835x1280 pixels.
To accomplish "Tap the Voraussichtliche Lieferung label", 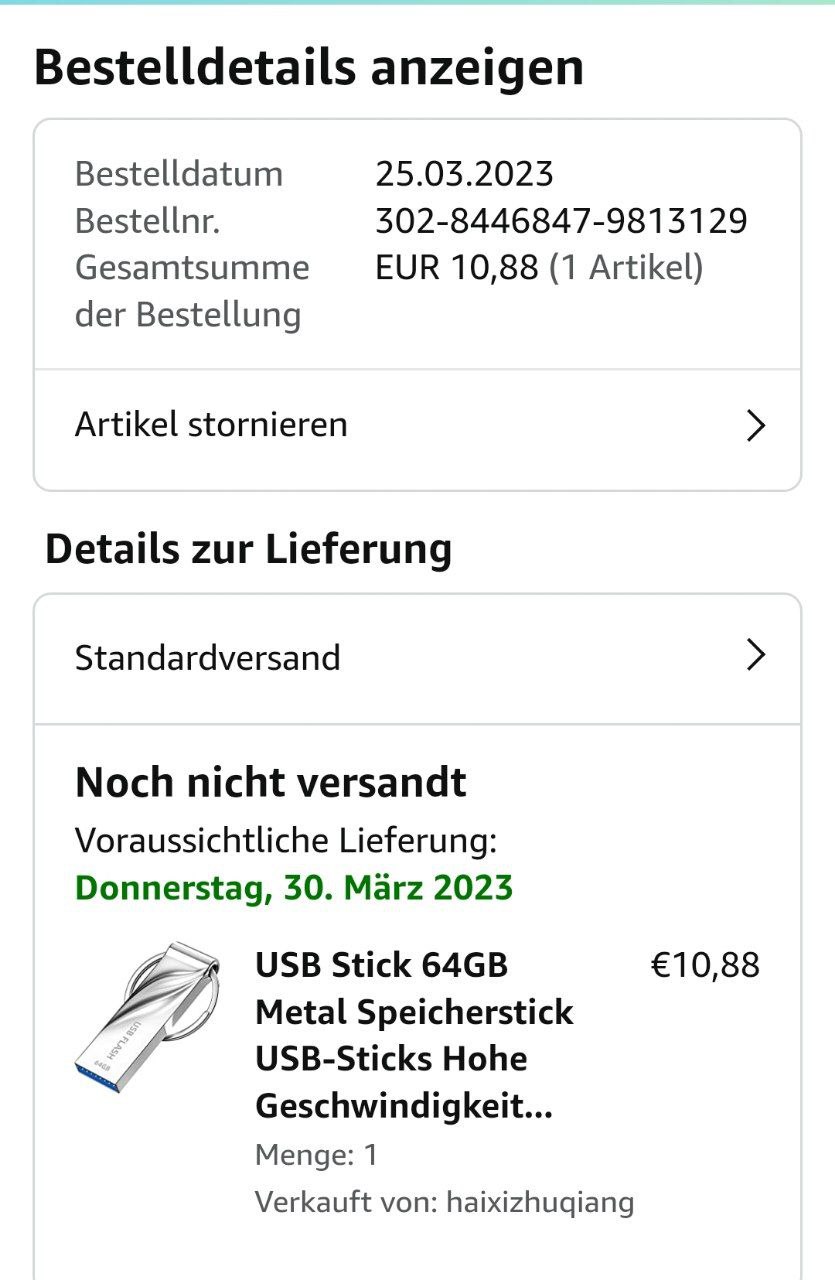I will coord(286,841).
